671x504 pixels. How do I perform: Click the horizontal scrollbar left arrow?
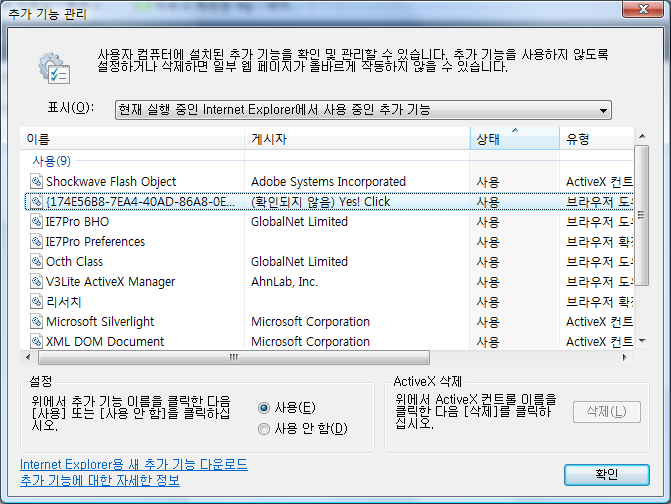28,357
